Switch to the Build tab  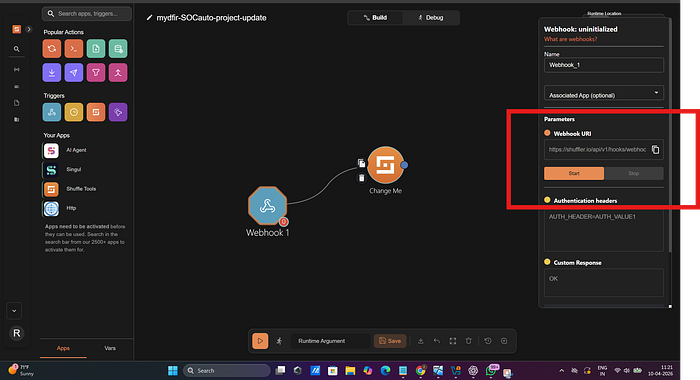375,17
